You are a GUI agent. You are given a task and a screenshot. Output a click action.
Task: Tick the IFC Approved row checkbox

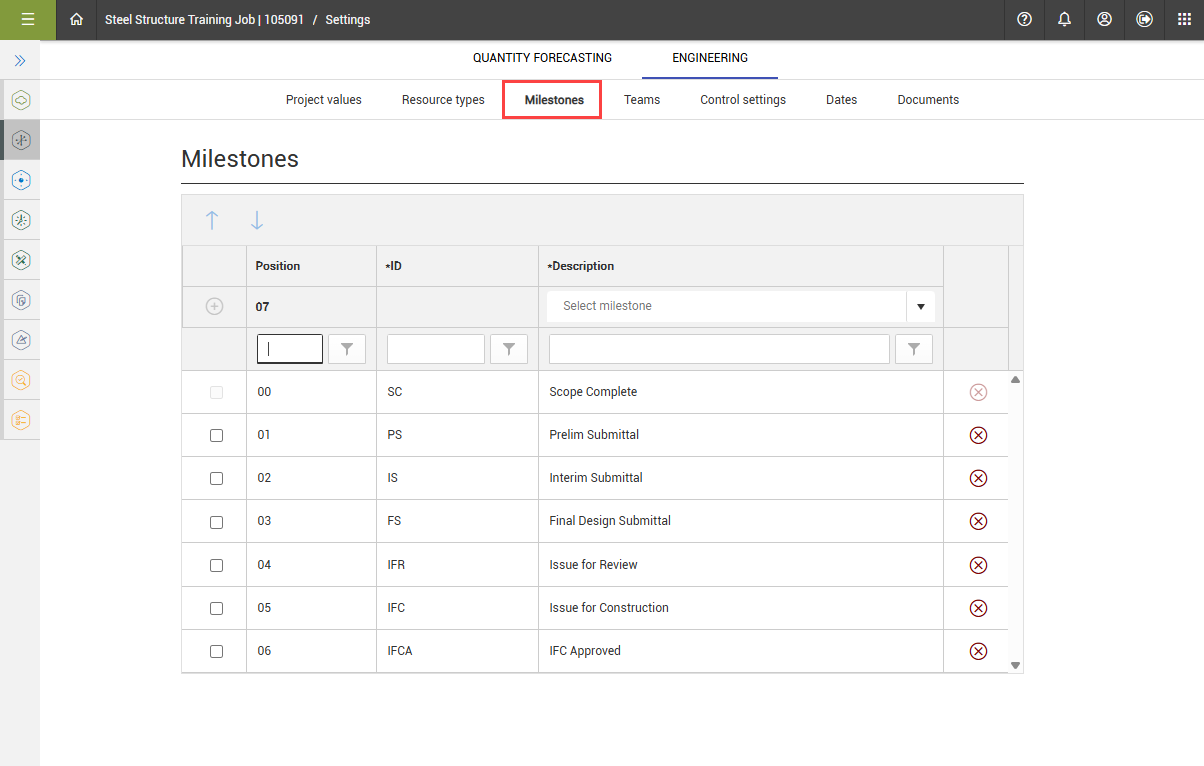pyautogui.click(x=216, y=651)
